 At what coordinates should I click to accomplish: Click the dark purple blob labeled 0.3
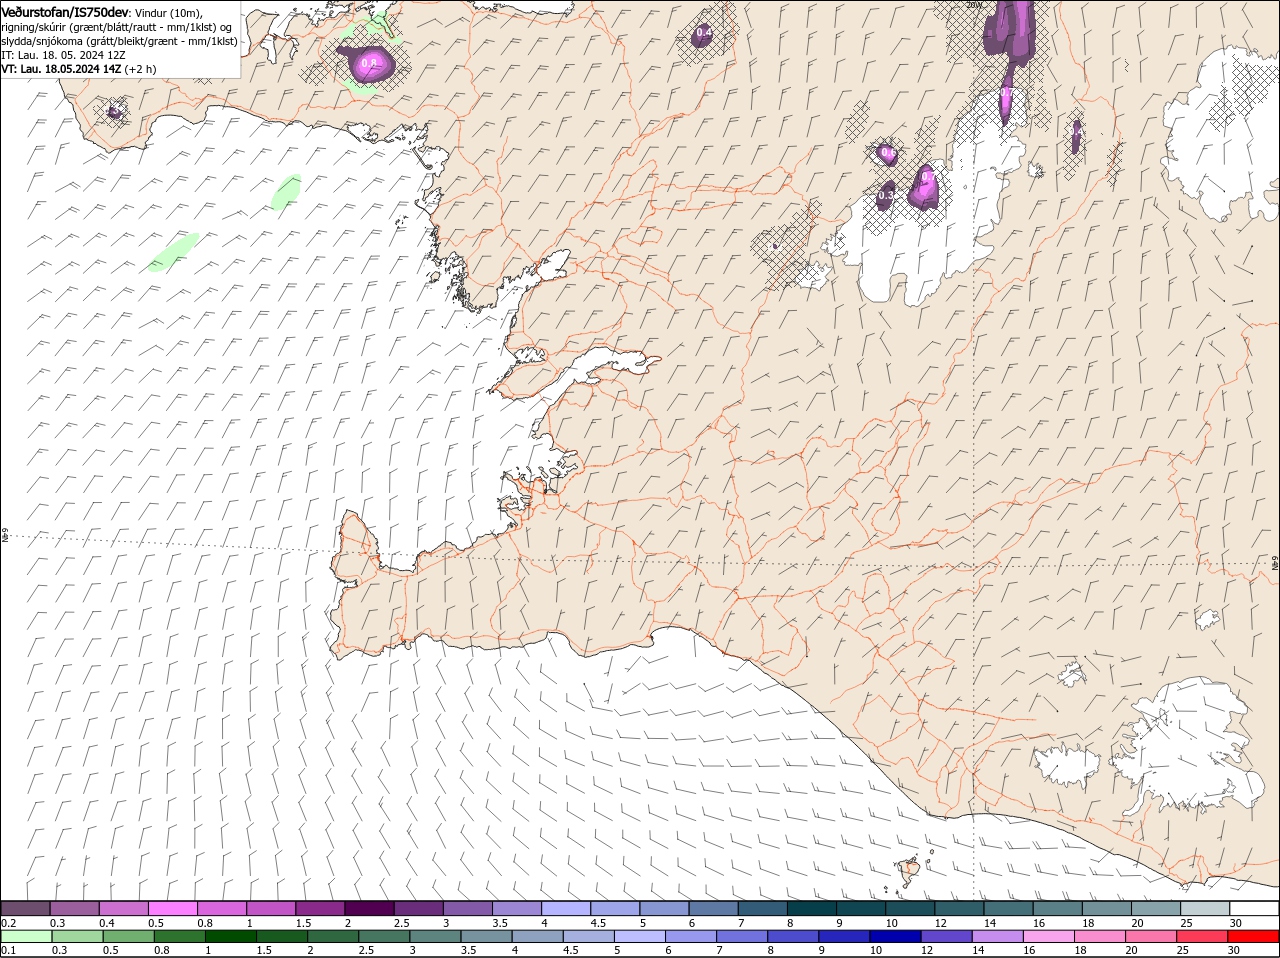886,195
